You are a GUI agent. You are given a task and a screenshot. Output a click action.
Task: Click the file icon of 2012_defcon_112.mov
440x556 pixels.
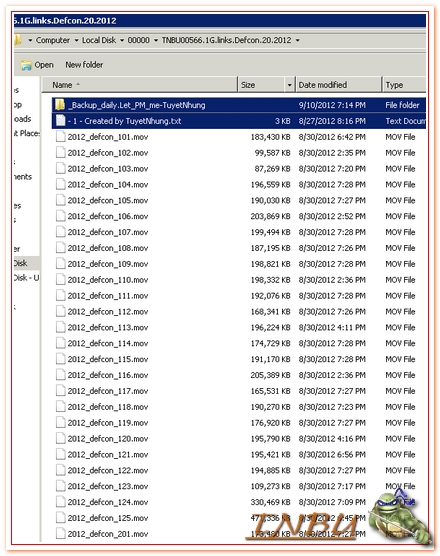pos(61,311)
